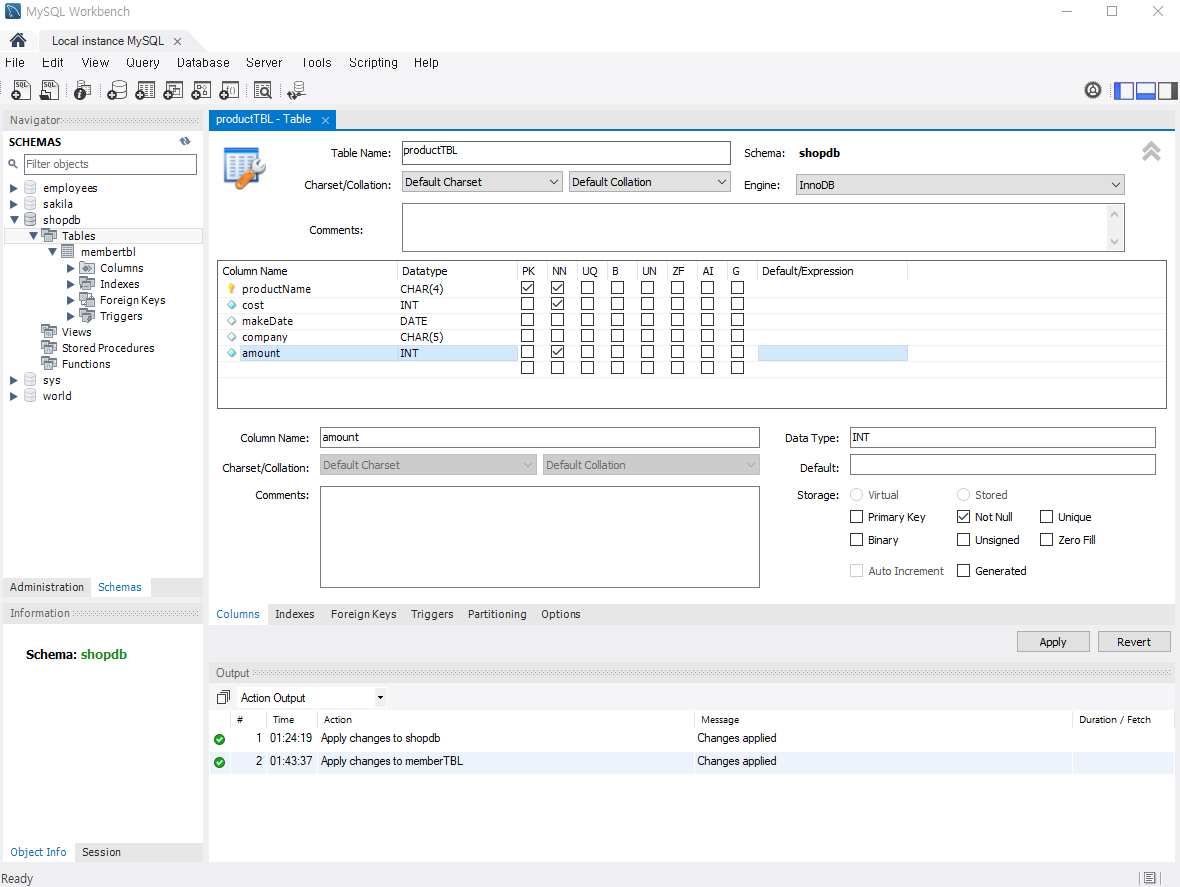Collapse the shopdb schema
Image resolution: width=1180 pixels, height=887 pixels.
14,220
